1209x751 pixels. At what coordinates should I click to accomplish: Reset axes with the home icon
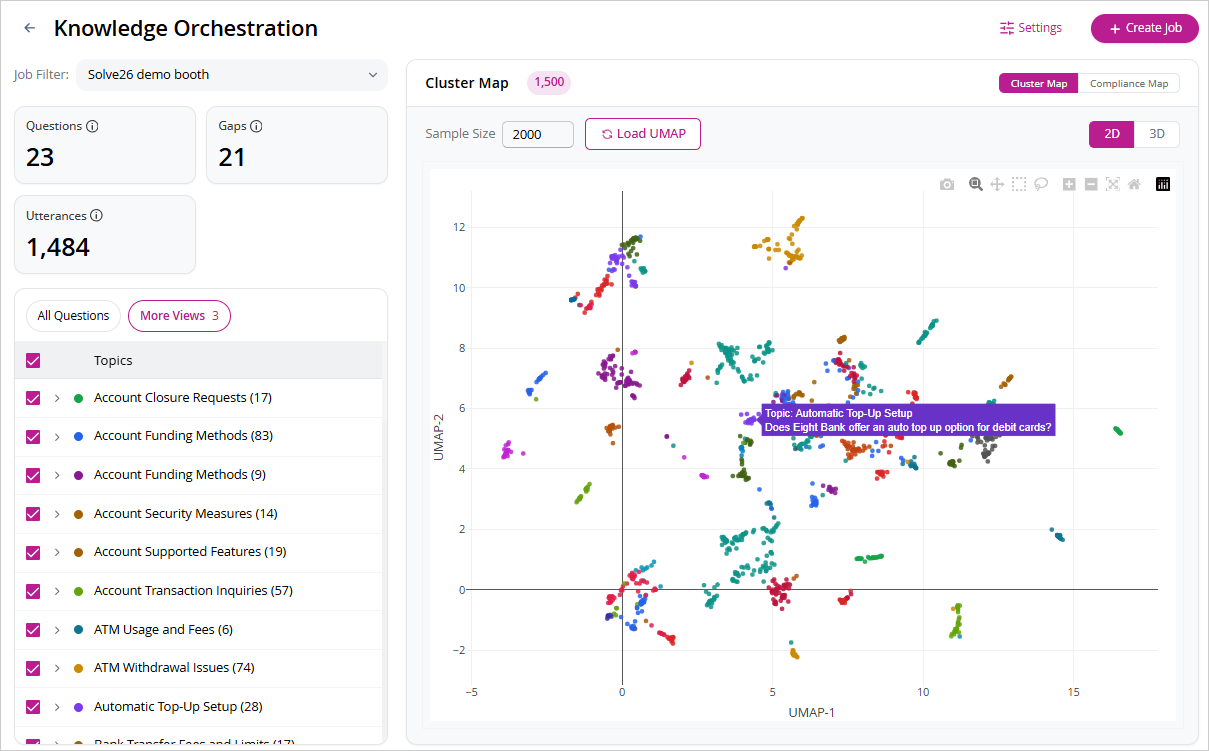(1134, 184)
